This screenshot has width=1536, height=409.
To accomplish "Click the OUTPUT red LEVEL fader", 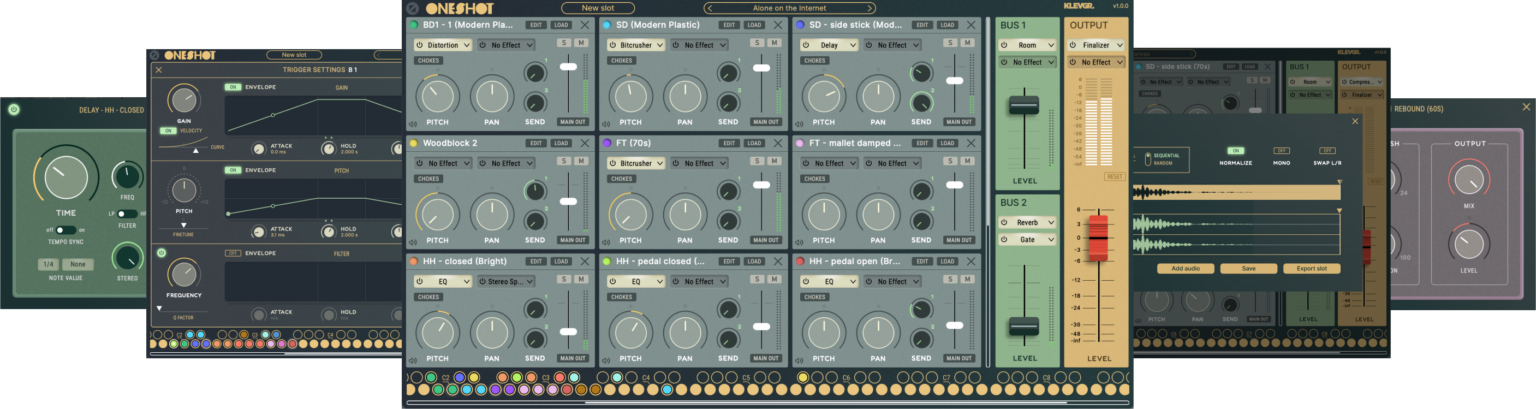I will point(1099,237).
